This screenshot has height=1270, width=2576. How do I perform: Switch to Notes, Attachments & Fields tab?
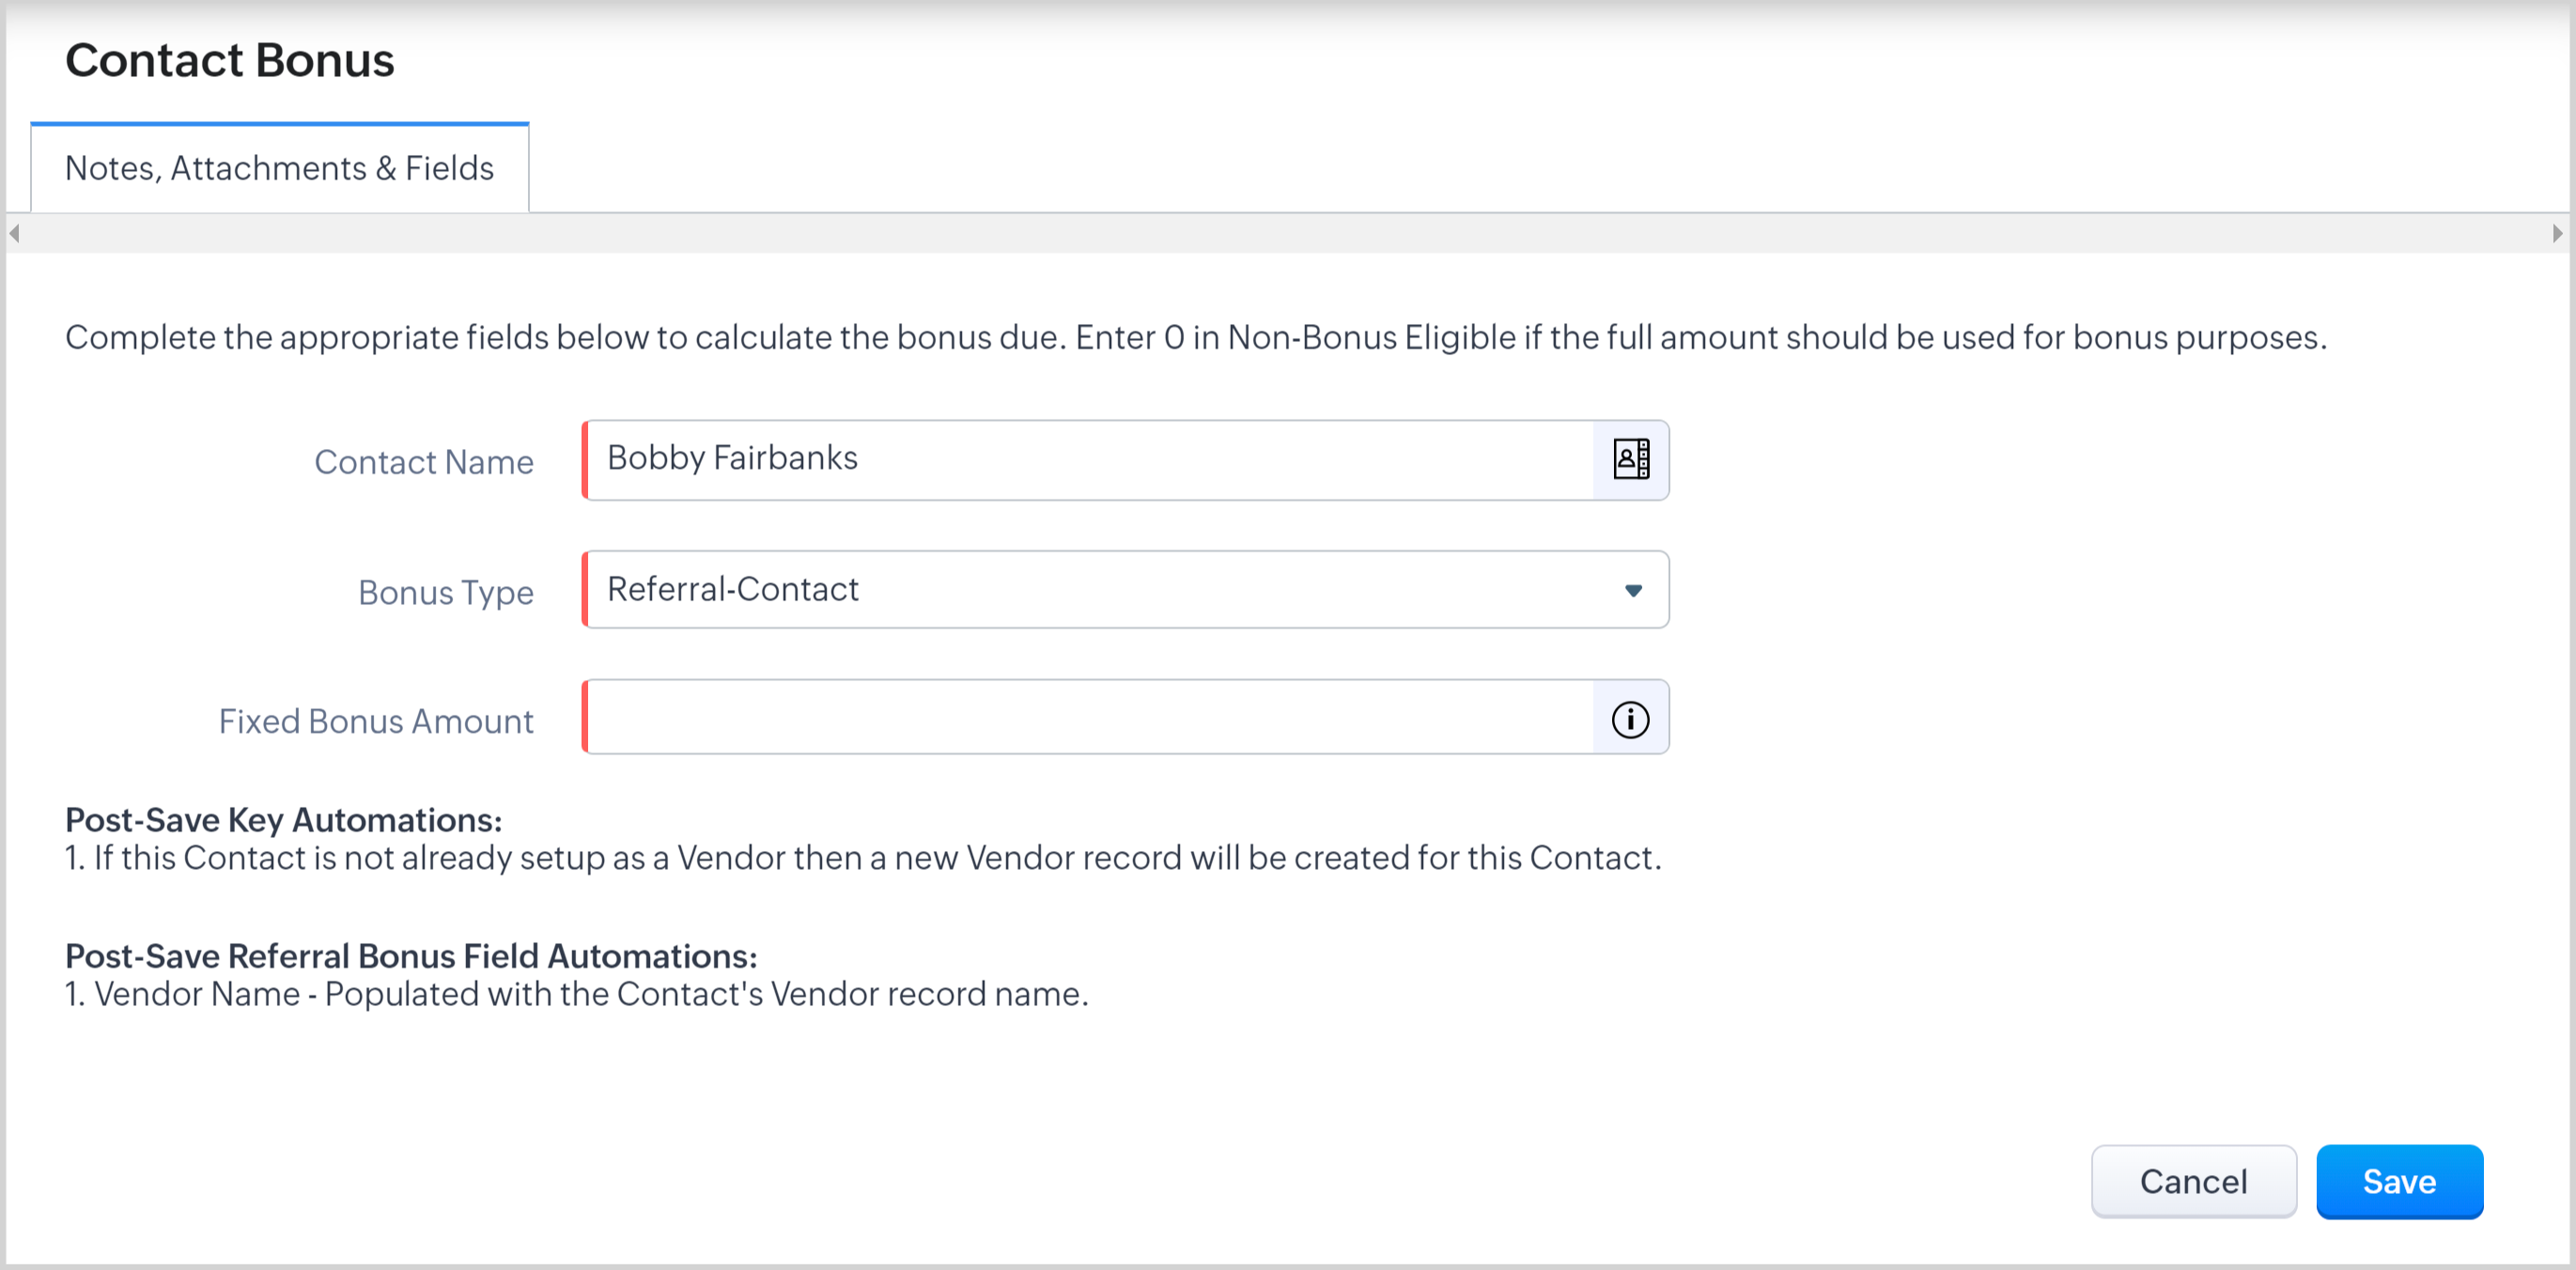pos(279,168)
